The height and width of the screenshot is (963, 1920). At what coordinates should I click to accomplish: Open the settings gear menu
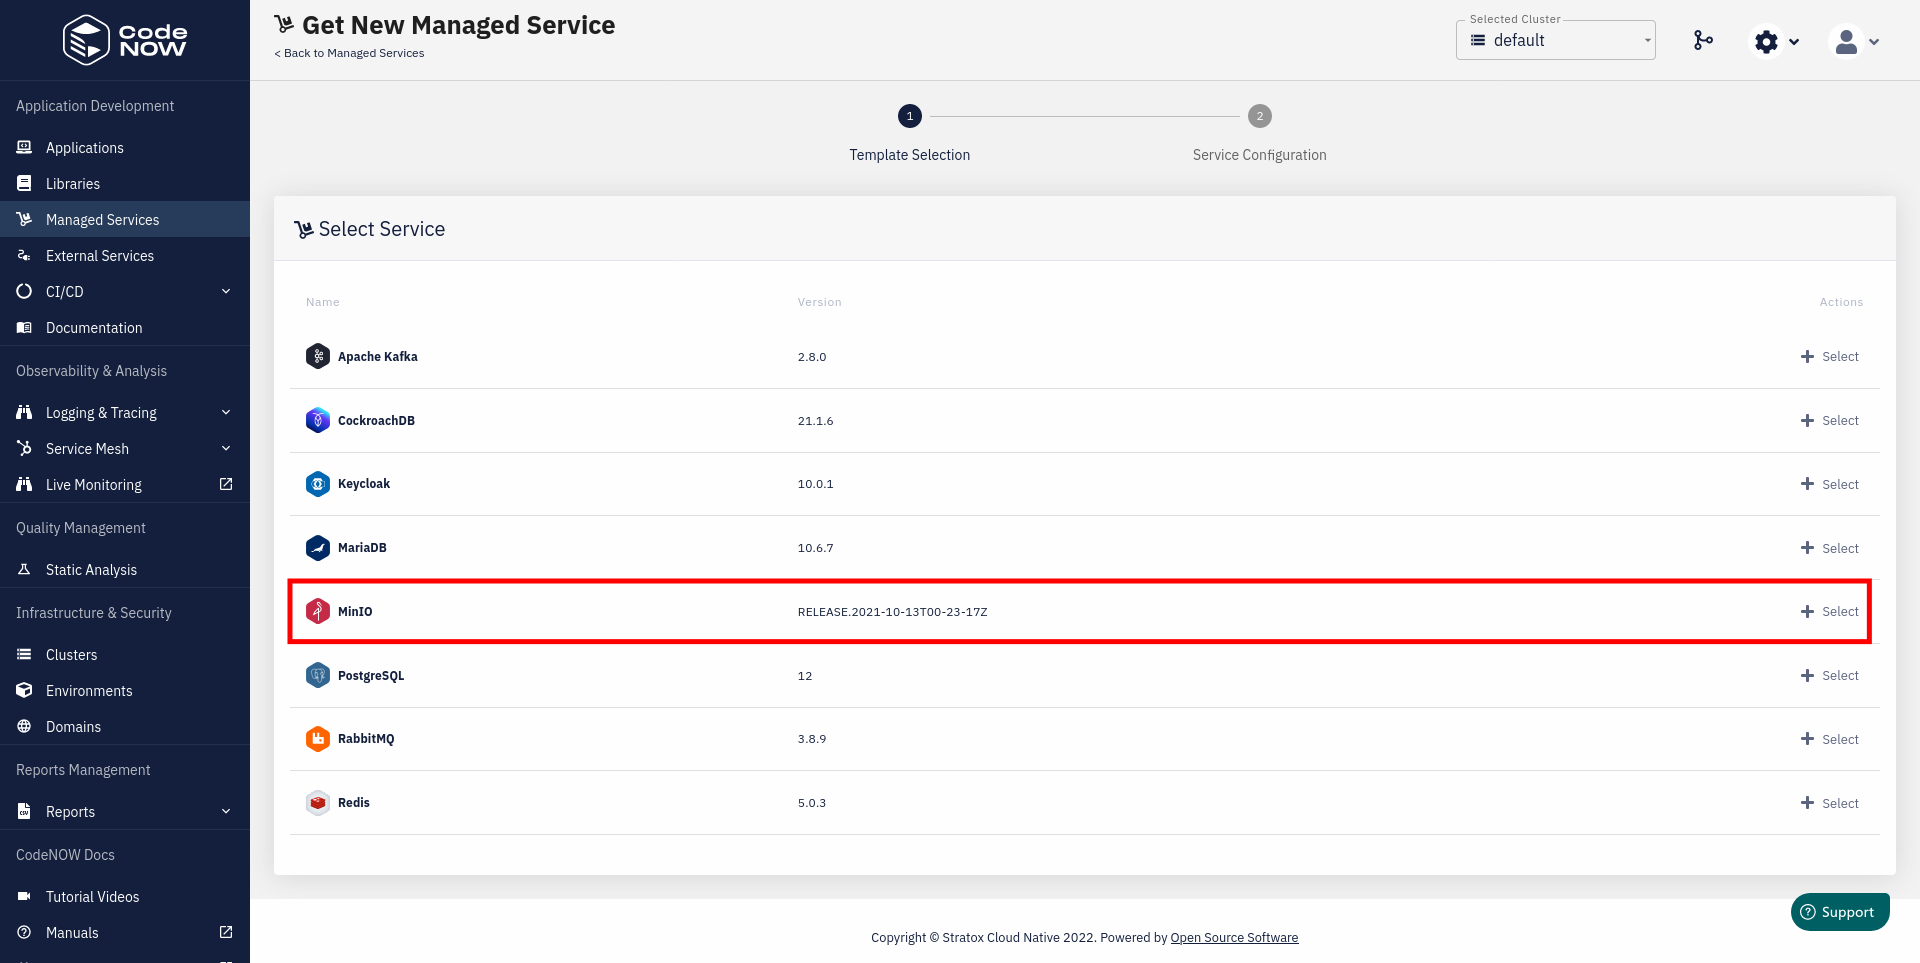[x=1776, y=41]
